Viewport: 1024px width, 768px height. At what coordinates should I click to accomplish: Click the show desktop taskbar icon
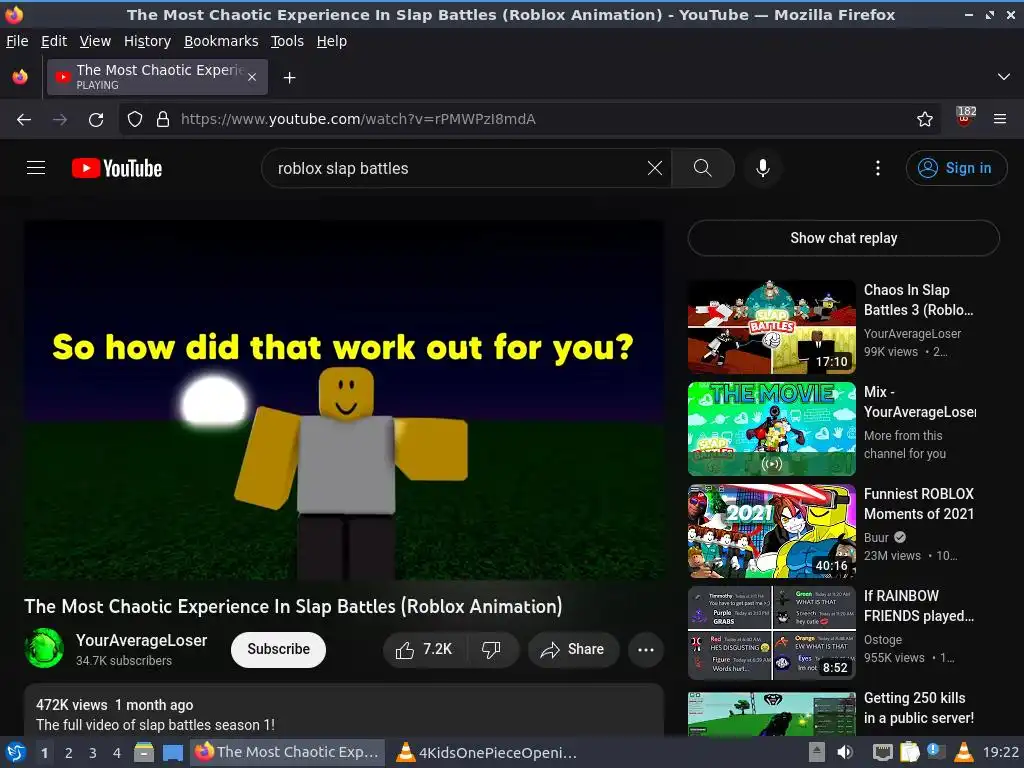click(173, 752)
